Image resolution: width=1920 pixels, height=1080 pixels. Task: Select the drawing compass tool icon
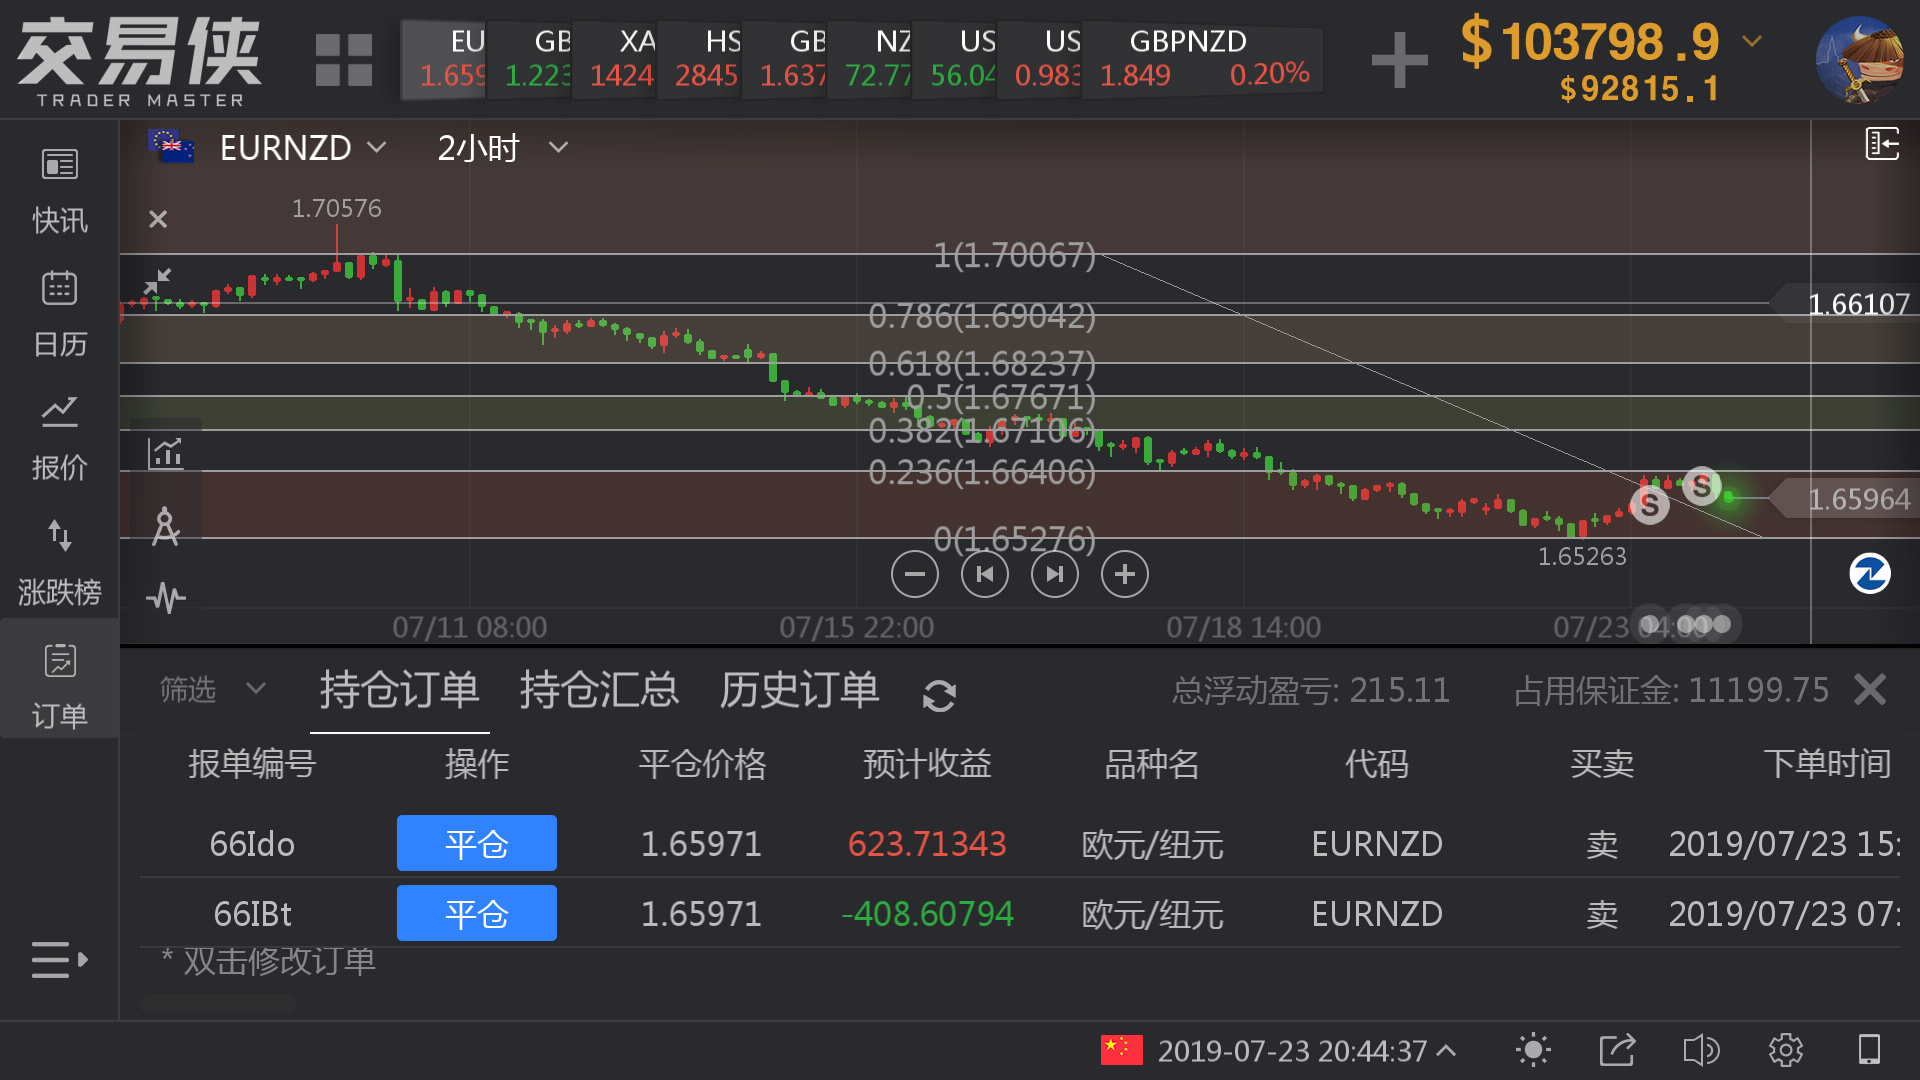(x=166, y=527)
